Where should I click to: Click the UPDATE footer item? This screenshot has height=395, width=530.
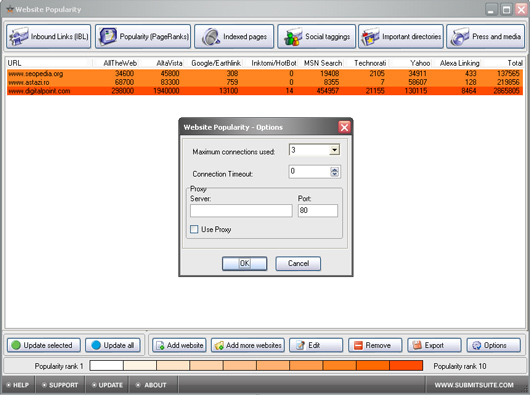click(107, 385)
